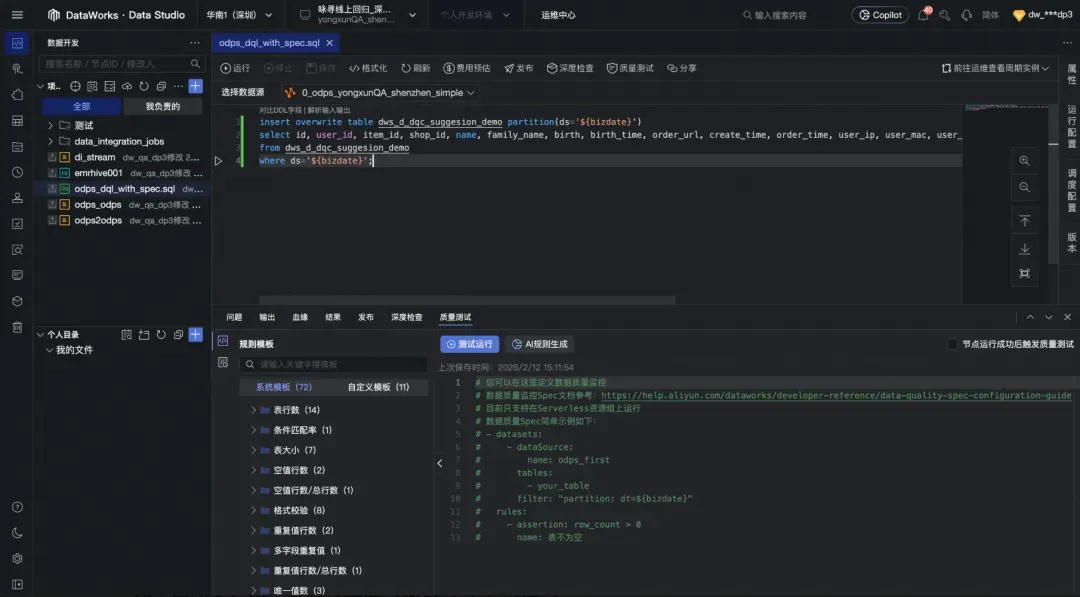Jump to top with upward arrow icon
This screenshot has height=597, width=1080.
1024,221
